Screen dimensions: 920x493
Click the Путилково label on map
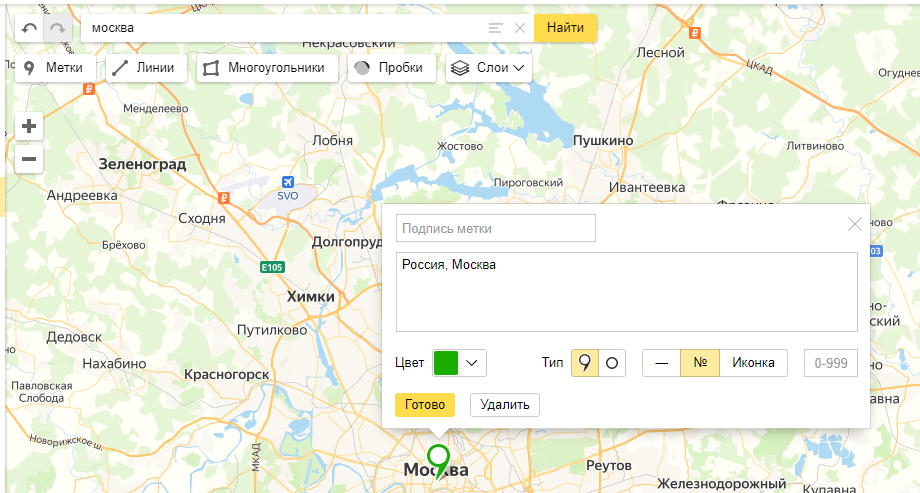272,330
